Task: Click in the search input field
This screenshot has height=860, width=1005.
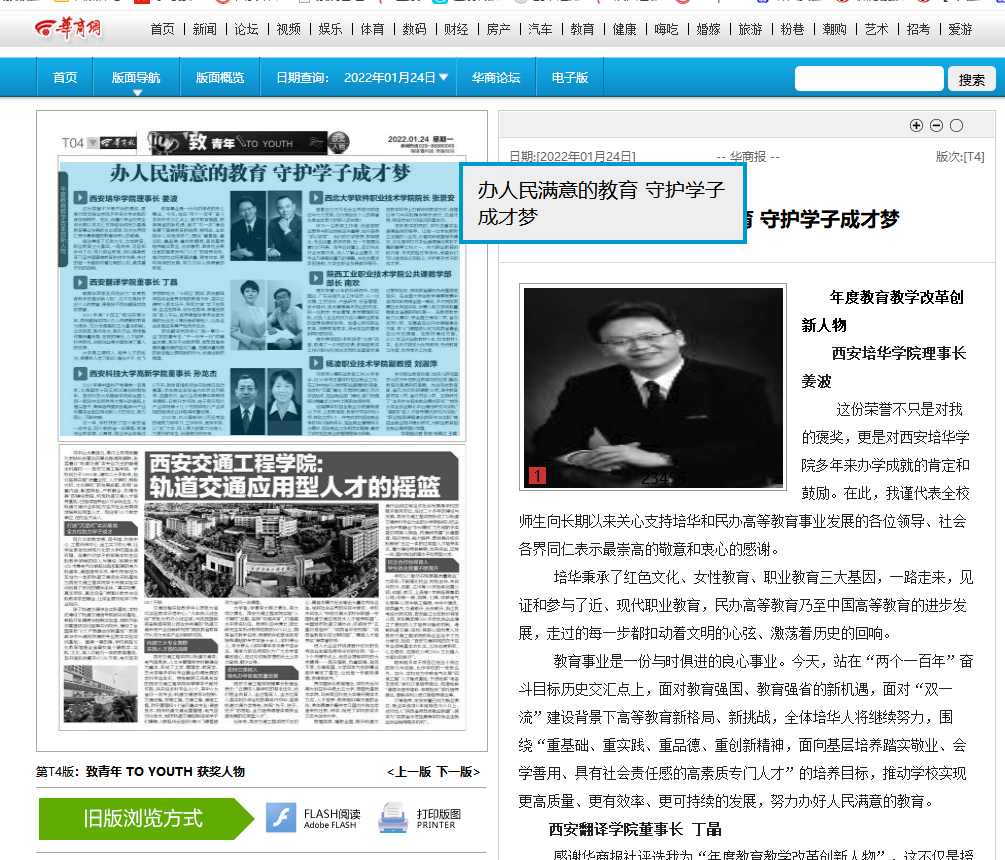Action: (868, 79)
